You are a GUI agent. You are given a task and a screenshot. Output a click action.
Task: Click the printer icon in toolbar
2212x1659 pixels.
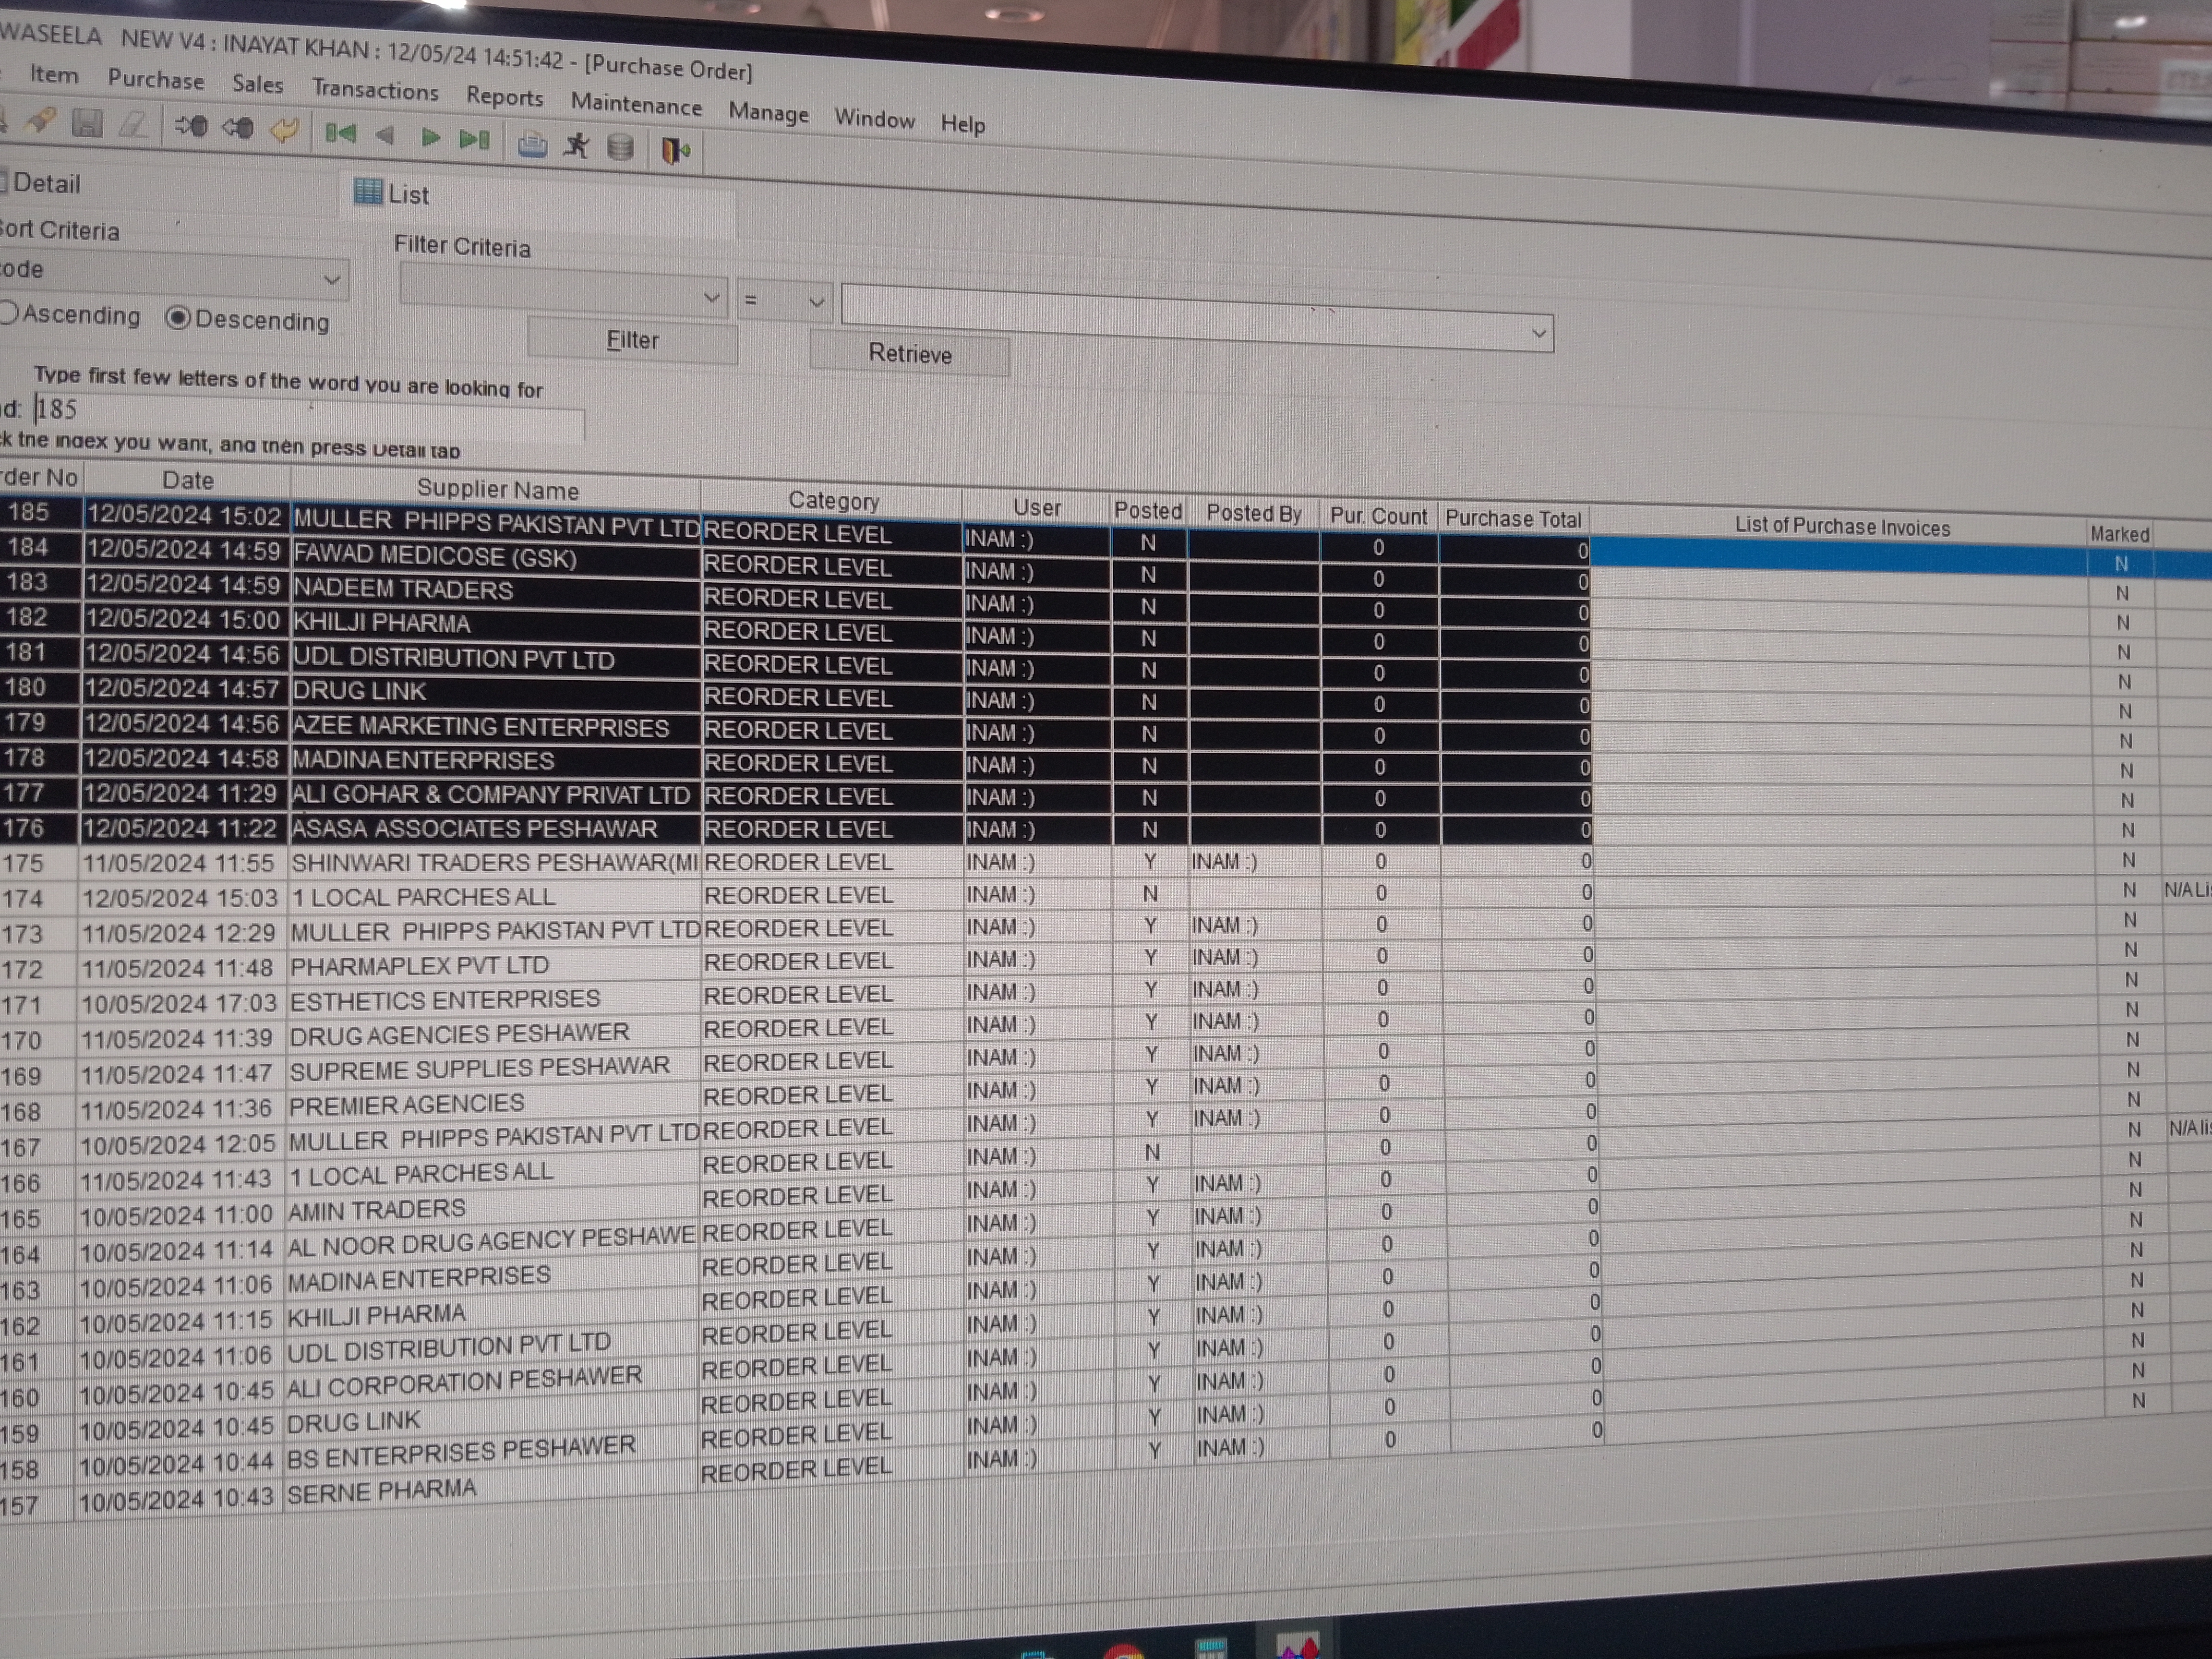(532, 145)
